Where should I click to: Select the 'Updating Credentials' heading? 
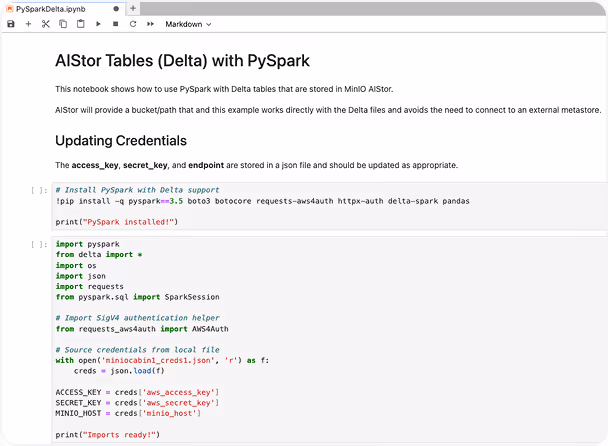pos(121,140)
